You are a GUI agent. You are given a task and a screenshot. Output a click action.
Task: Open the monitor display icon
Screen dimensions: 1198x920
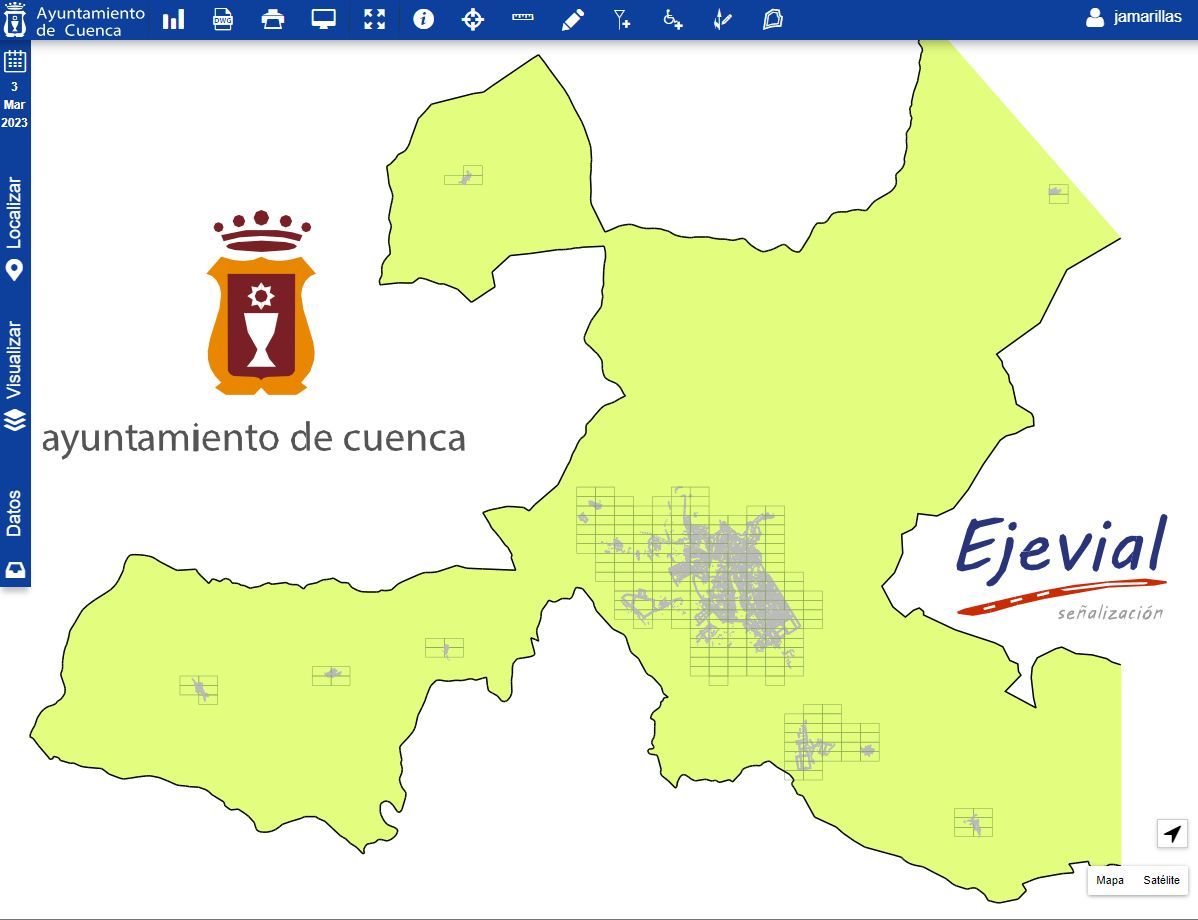(x=323, y=19)
